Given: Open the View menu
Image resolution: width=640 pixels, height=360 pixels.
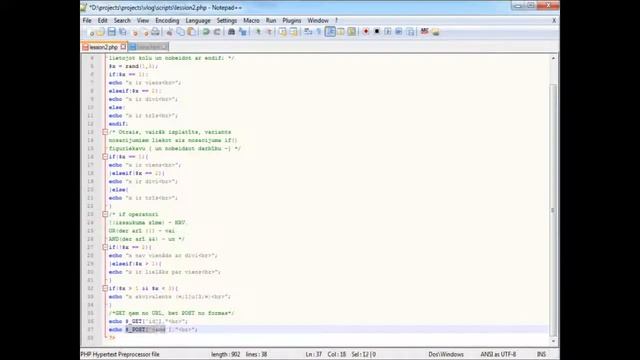Looking at the screenshot, I should 143,20.
